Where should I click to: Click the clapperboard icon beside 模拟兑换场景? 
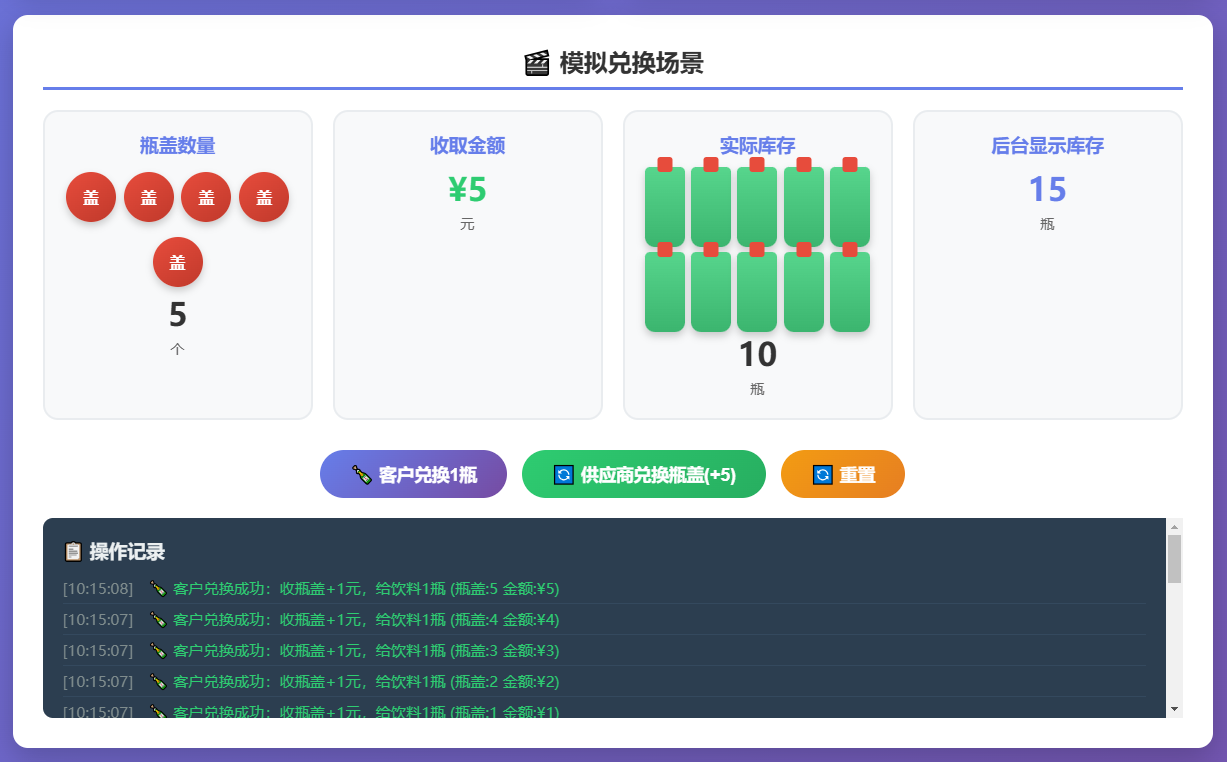pyautogui.click(x=536, y=64)
